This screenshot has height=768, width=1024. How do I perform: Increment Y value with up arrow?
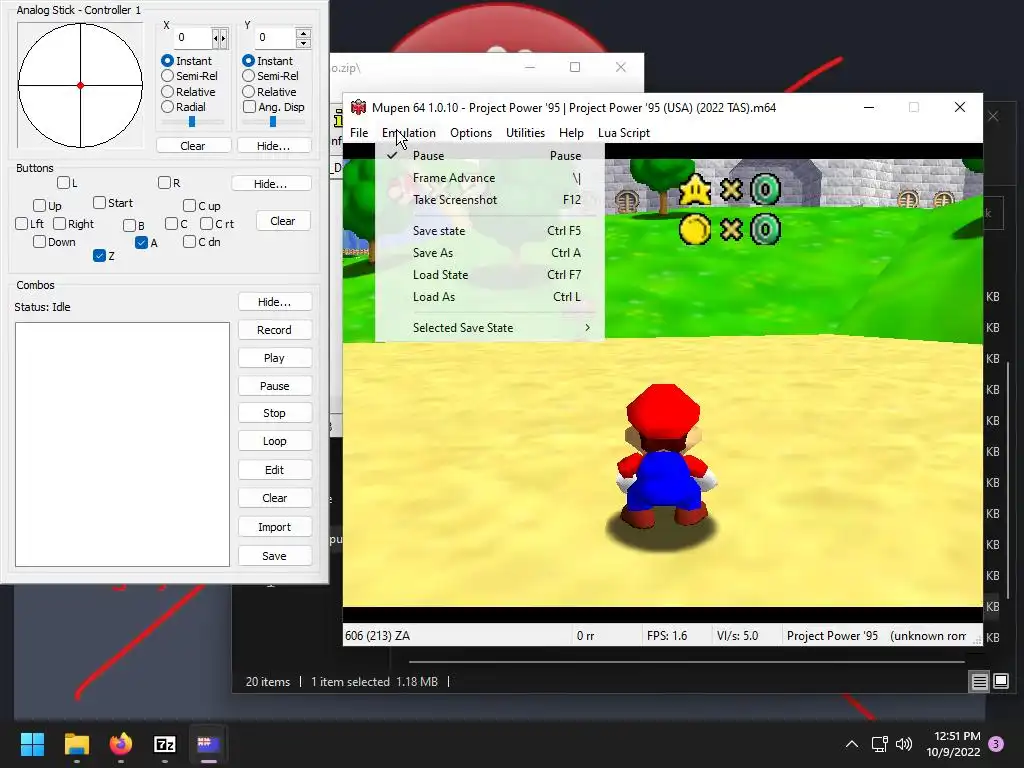coord(303,33)
